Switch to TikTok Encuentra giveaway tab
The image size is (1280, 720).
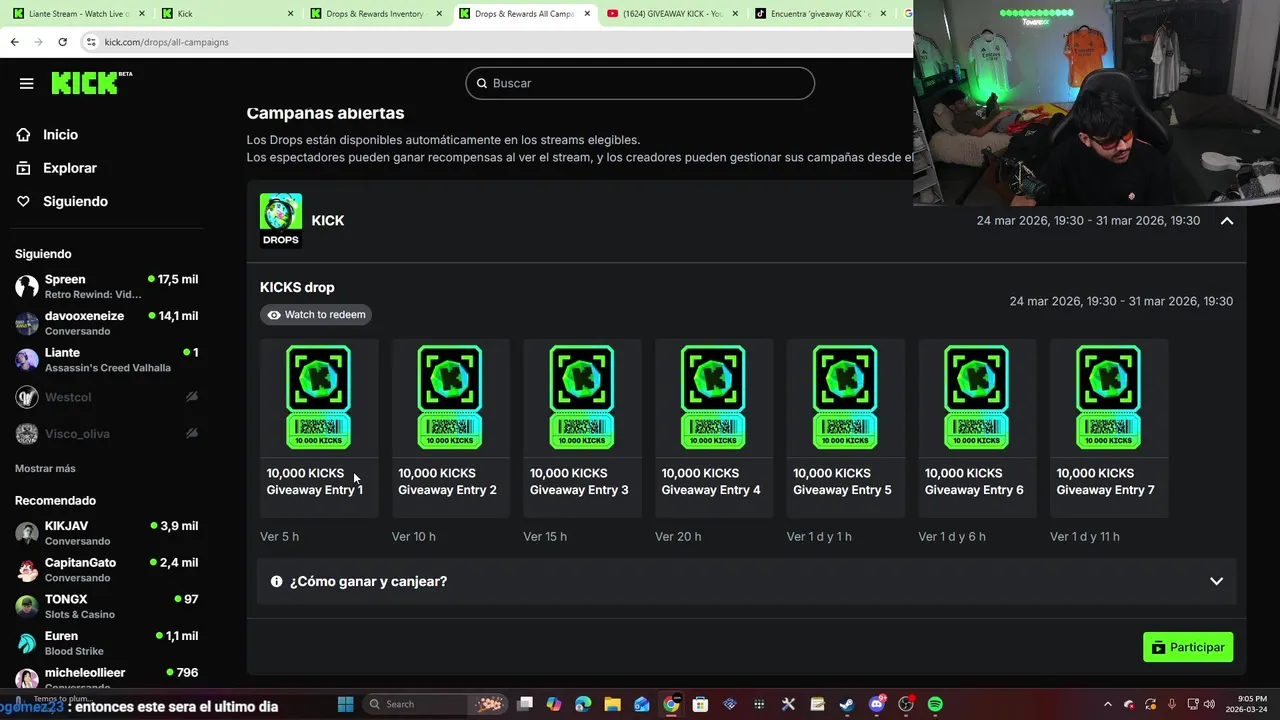[820, 14]
